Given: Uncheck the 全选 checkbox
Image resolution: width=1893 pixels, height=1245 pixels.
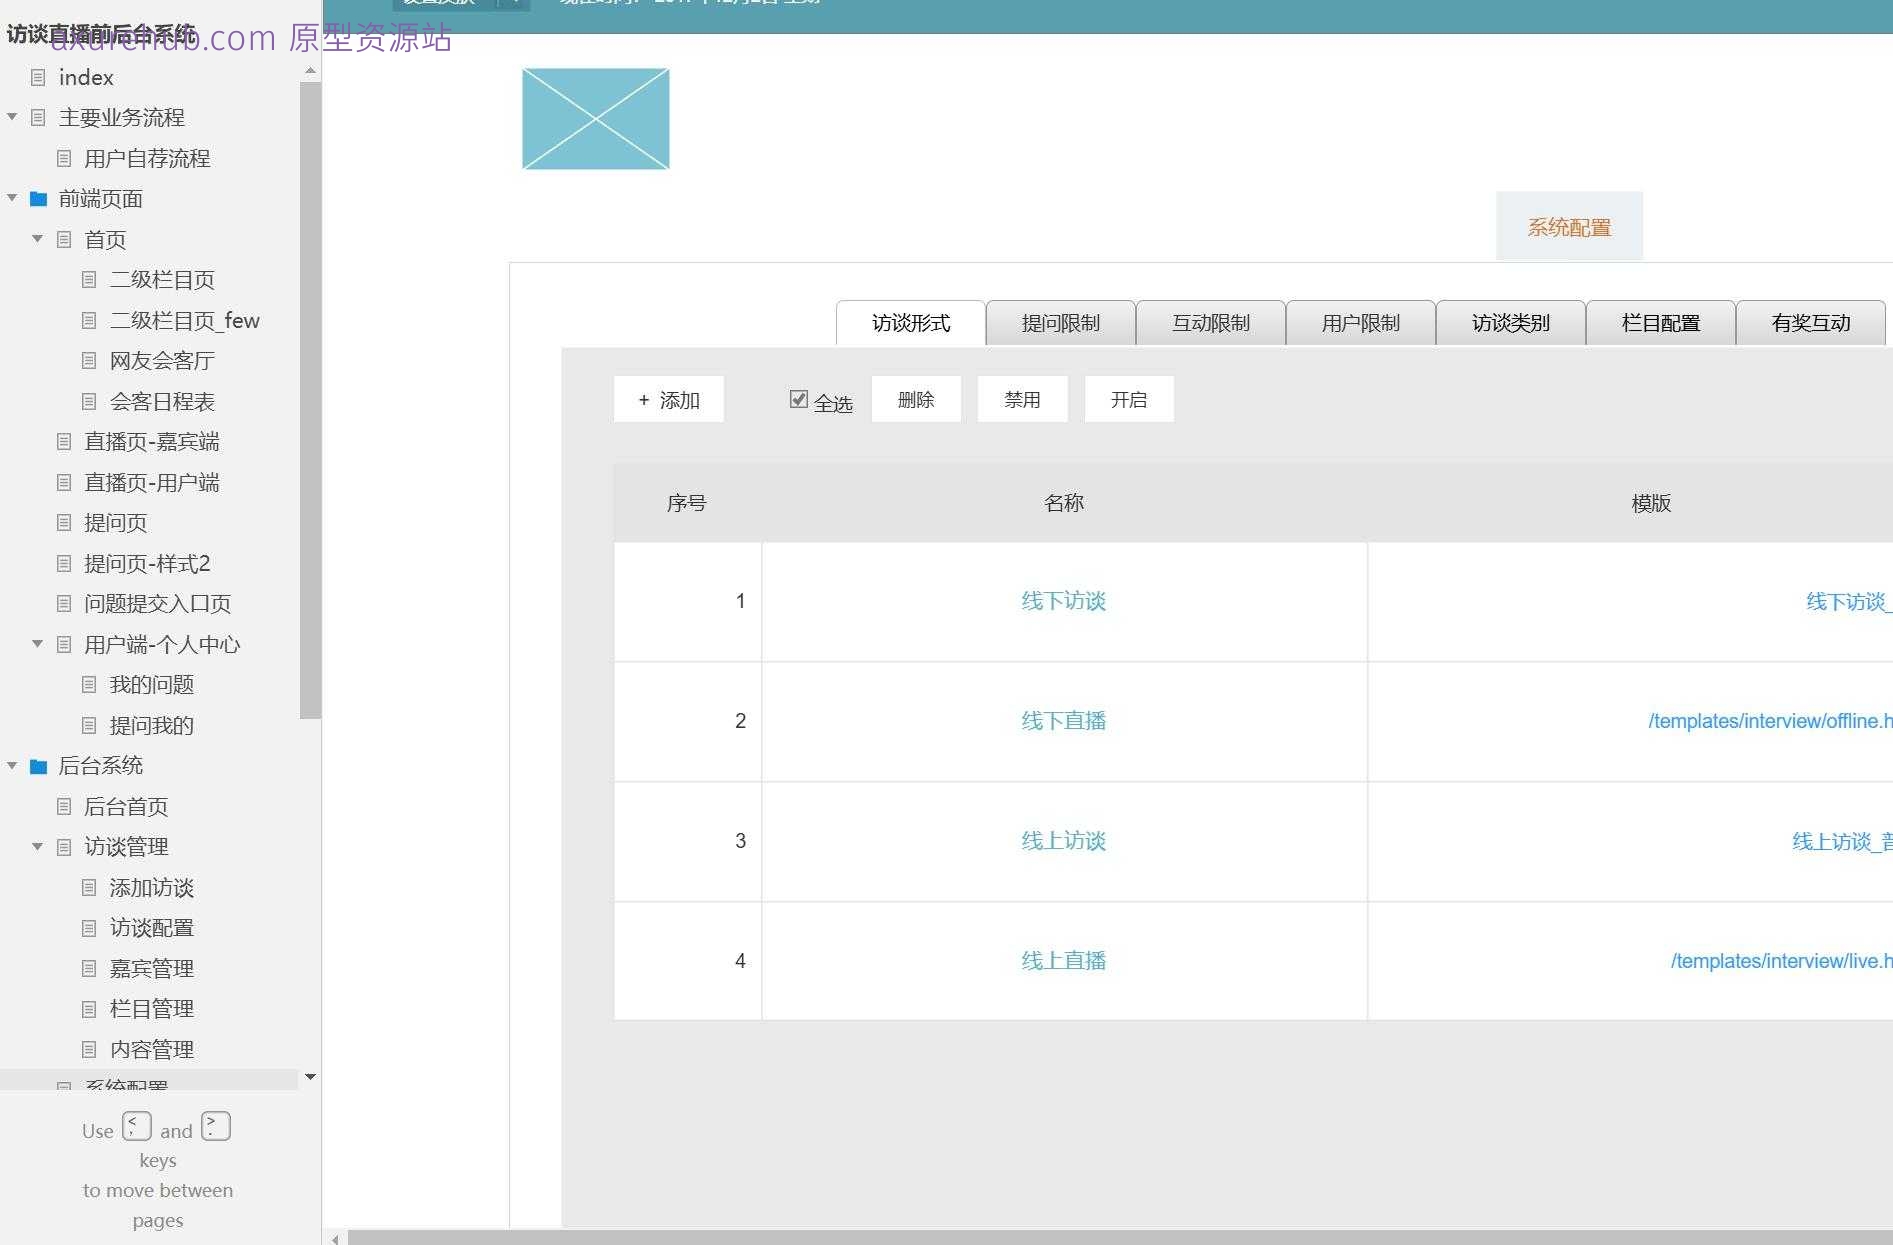Looking at the screenshot, I should (x=797, y=398).
